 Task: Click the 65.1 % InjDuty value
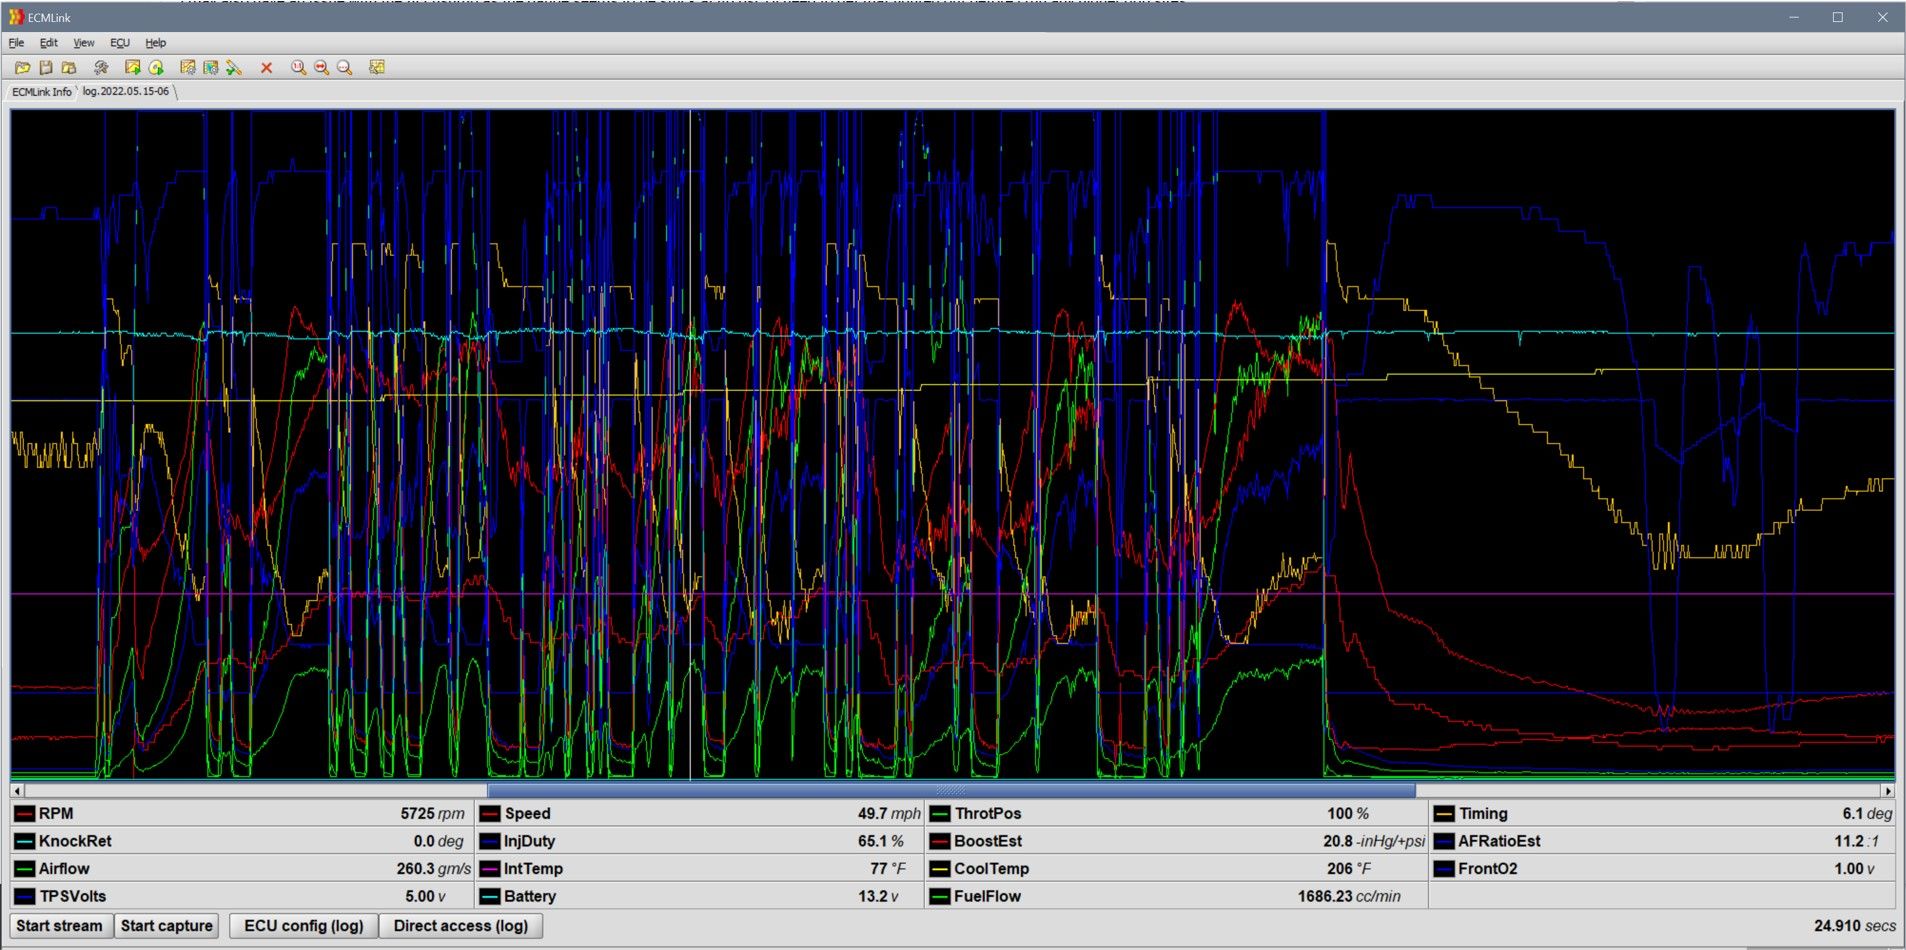(880, 842)
